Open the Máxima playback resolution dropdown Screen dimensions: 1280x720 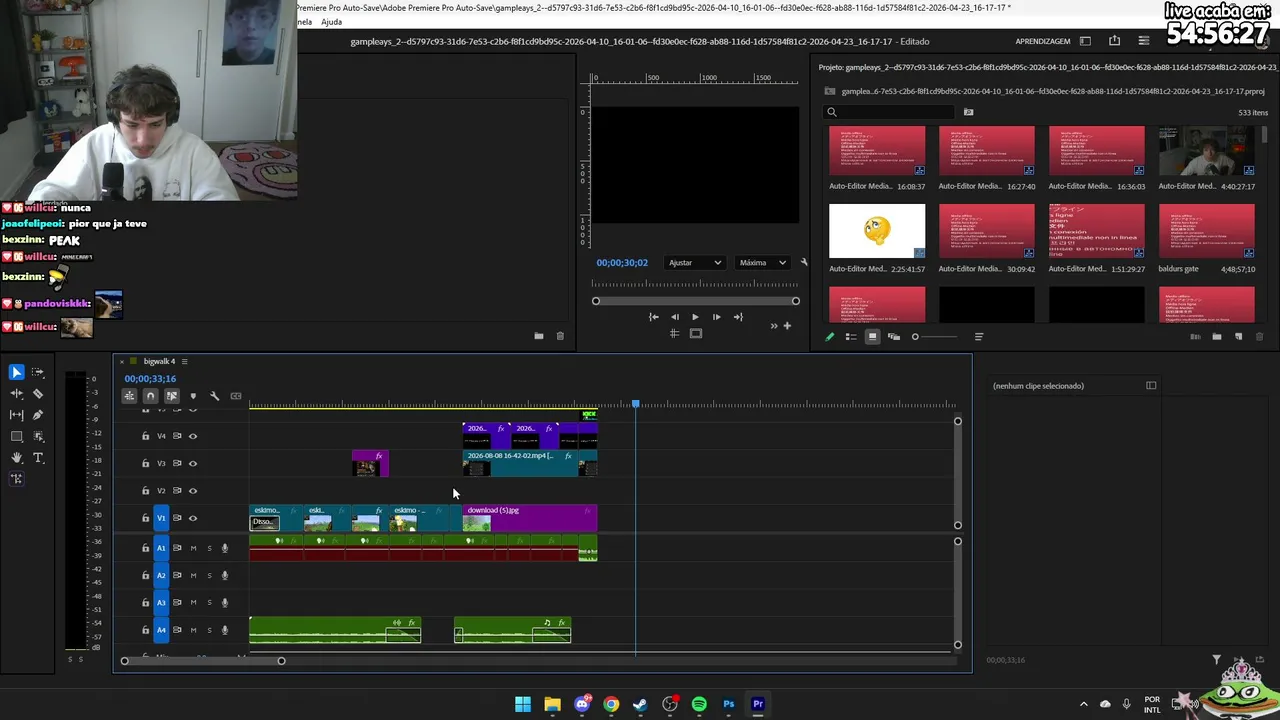762,263
